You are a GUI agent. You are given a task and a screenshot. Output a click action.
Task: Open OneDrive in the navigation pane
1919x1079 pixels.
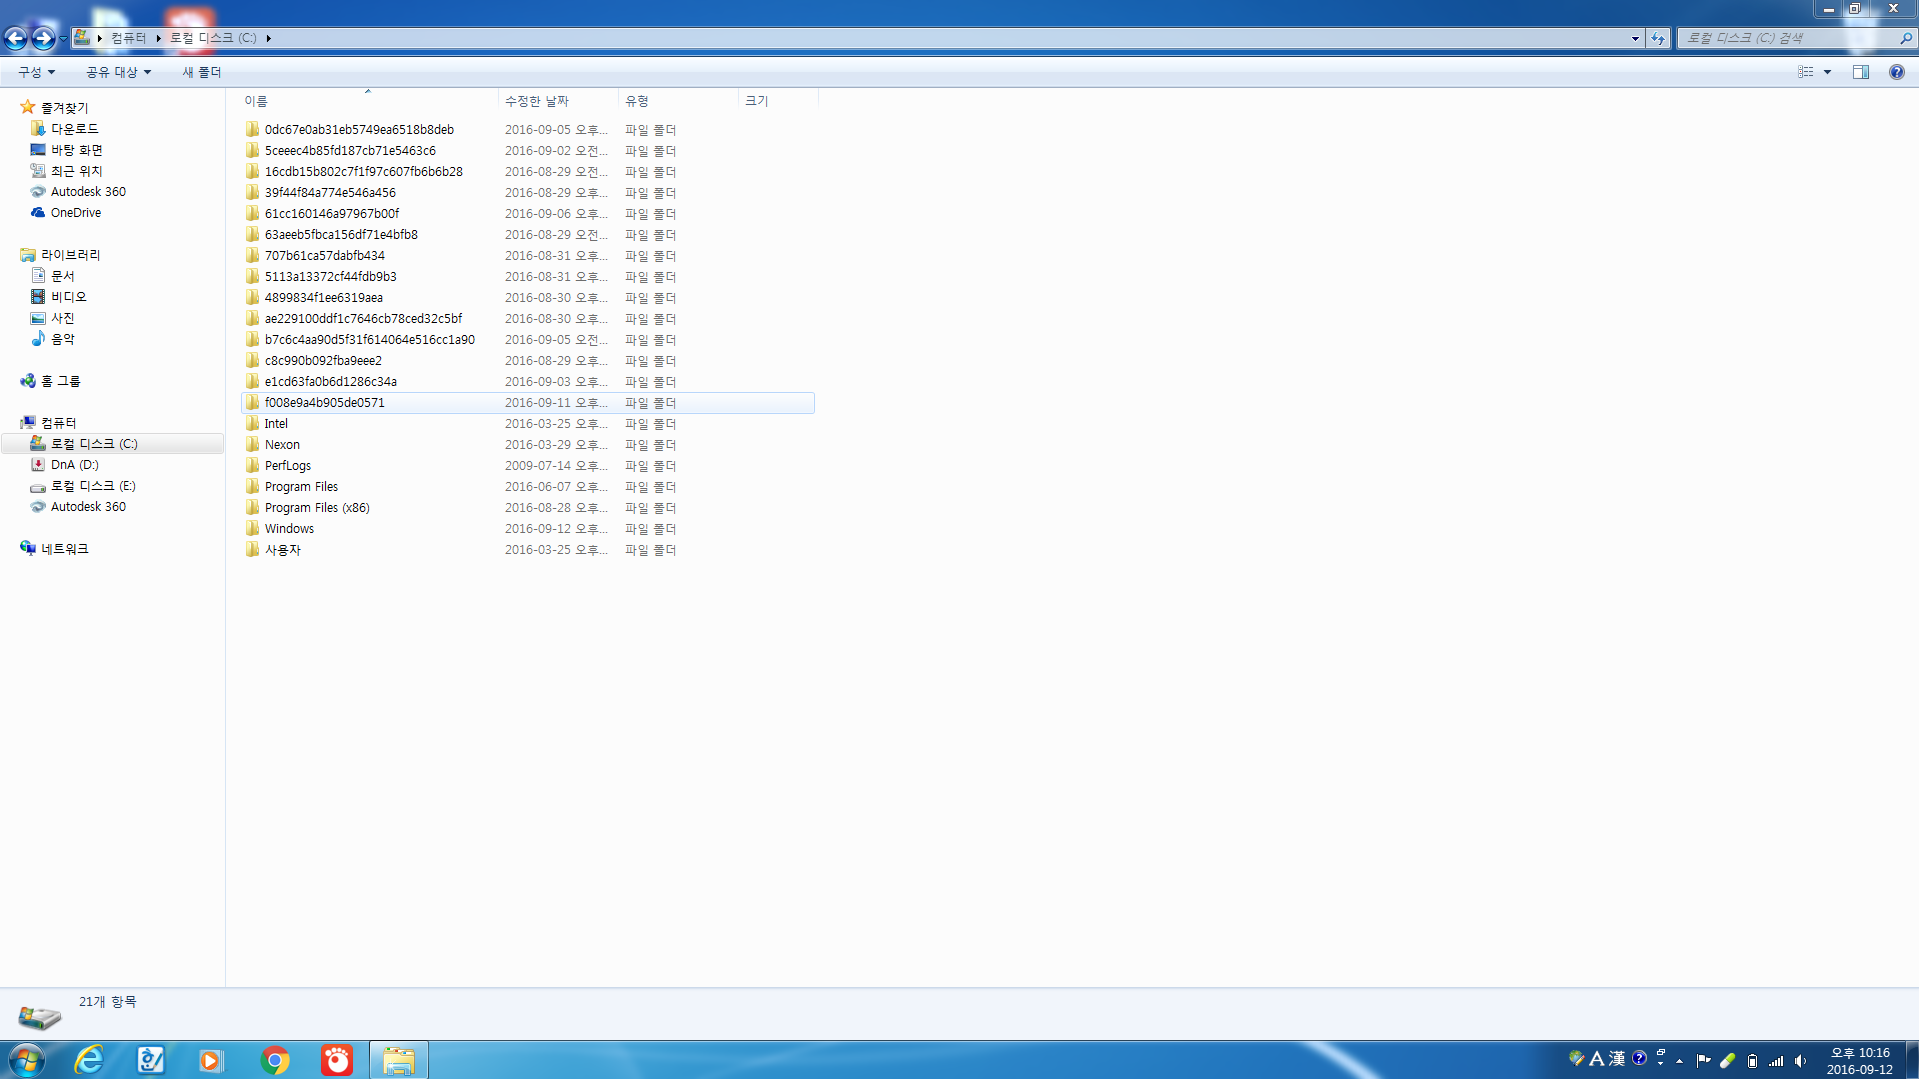pos(76,213)
